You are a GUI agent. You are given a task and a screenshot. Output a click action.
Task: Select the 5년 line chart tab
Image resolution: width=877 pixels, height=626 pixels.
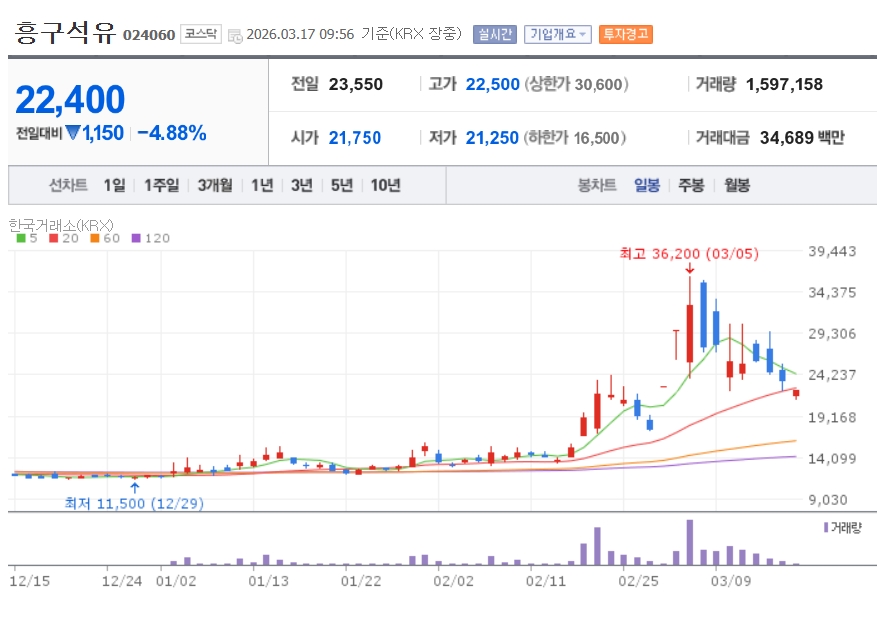(x=342, y=185)
